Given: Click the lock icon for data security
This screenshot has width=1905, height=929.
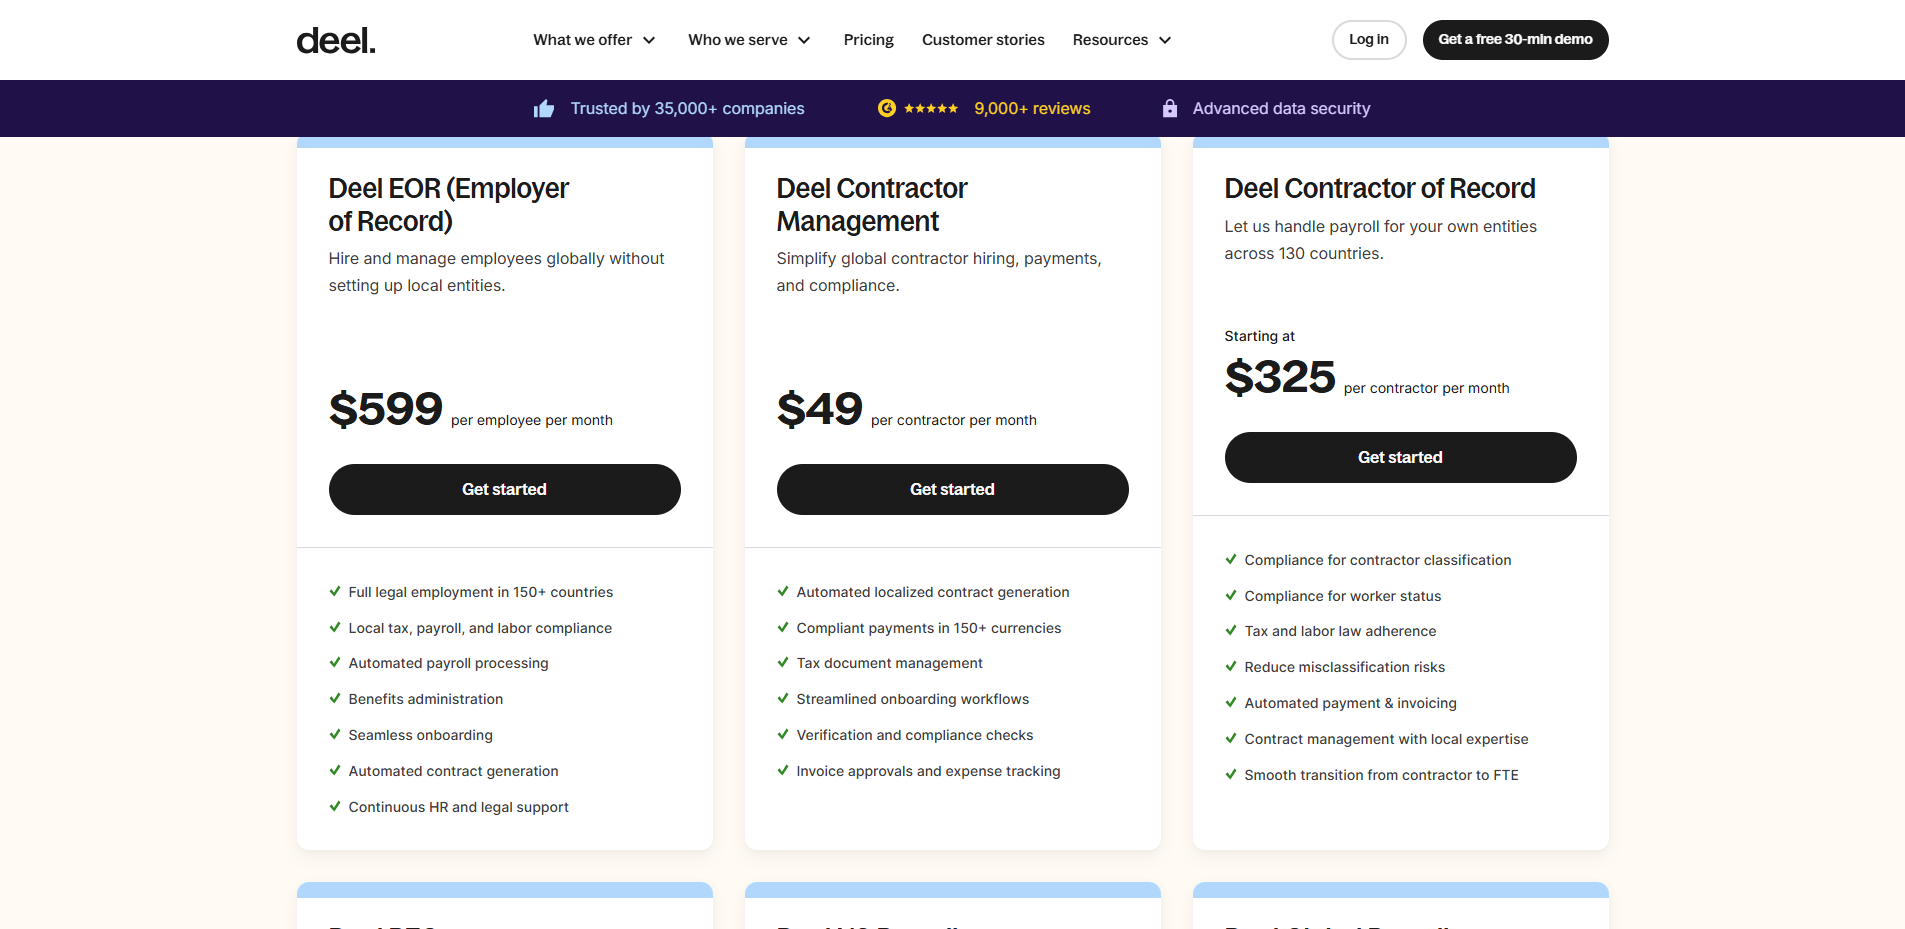Looking at the screenshot, I should click(1169, 108).
